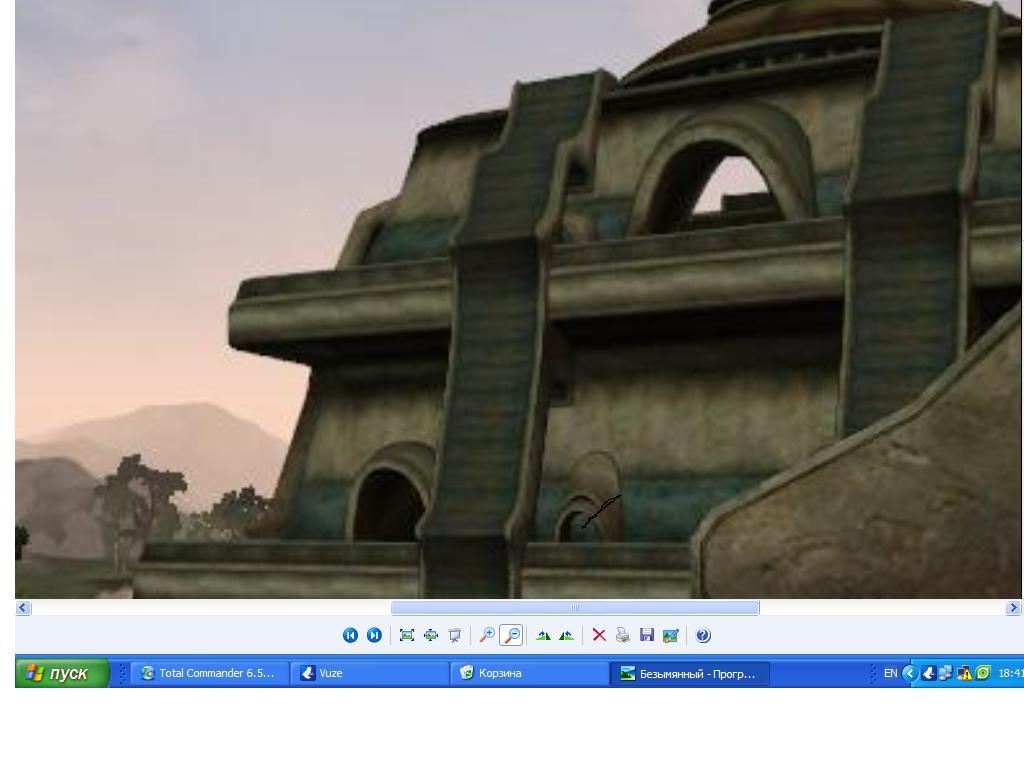The width and height of the screenshot is (1024, 768).
Task: Open viewer help with the question mark
Action: click(x=703, y=635)
